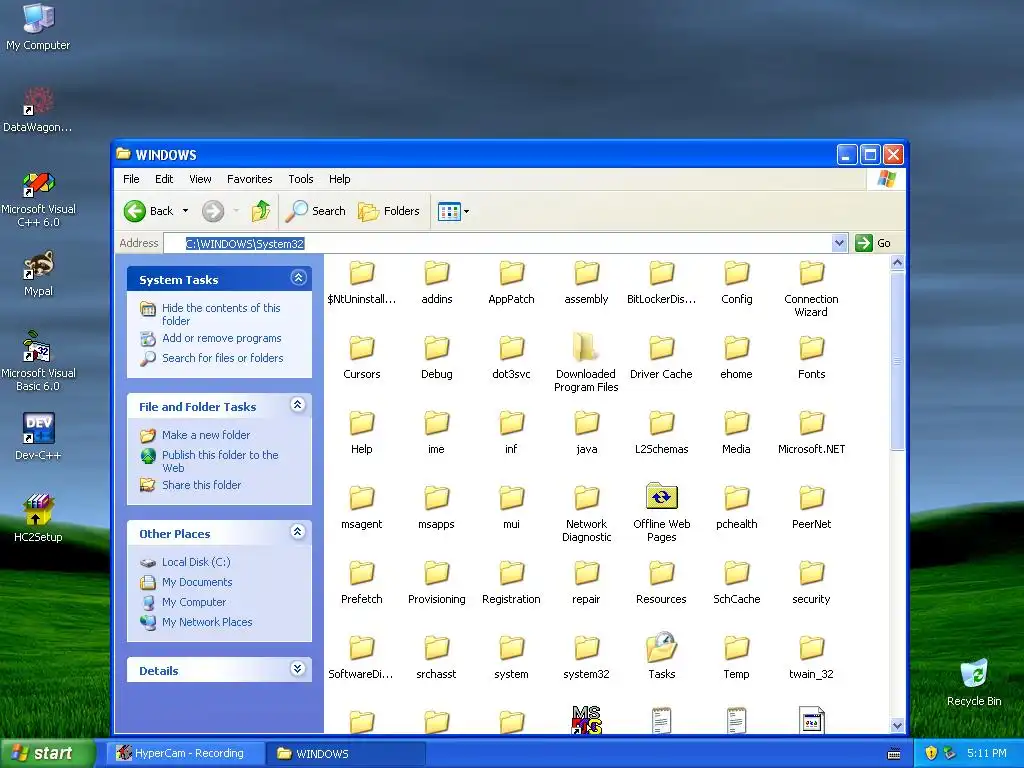Select Microsoft Visual C++ 6.0 desktop icon
The width and height of the screenshot is (1024, 768).
point(38,199)
